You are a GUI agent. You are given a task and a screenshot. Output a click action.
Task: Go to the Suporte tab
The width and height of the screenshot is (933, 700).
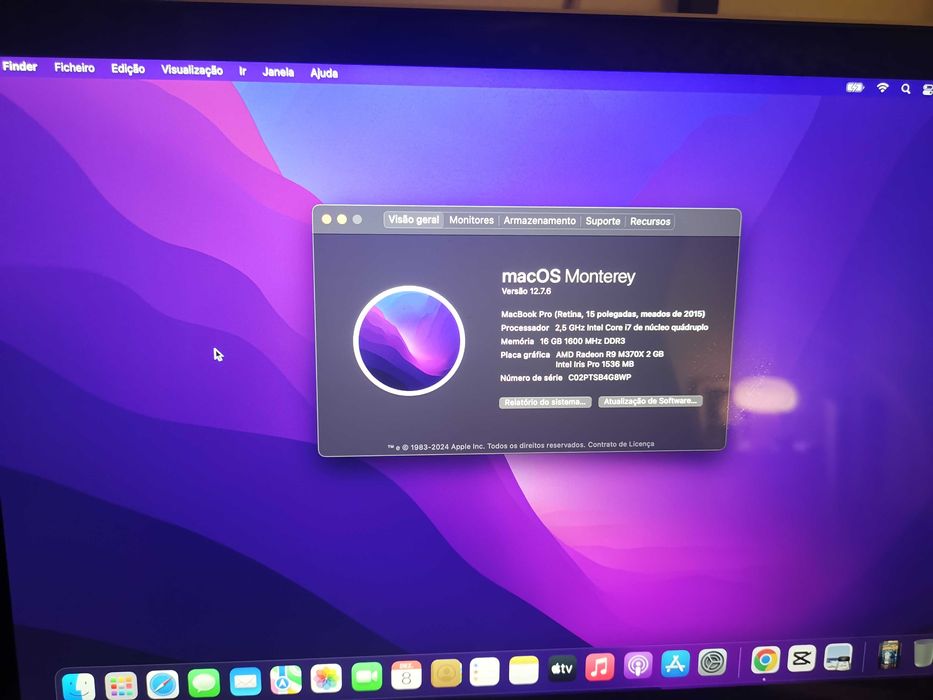[x=603, y=221]
